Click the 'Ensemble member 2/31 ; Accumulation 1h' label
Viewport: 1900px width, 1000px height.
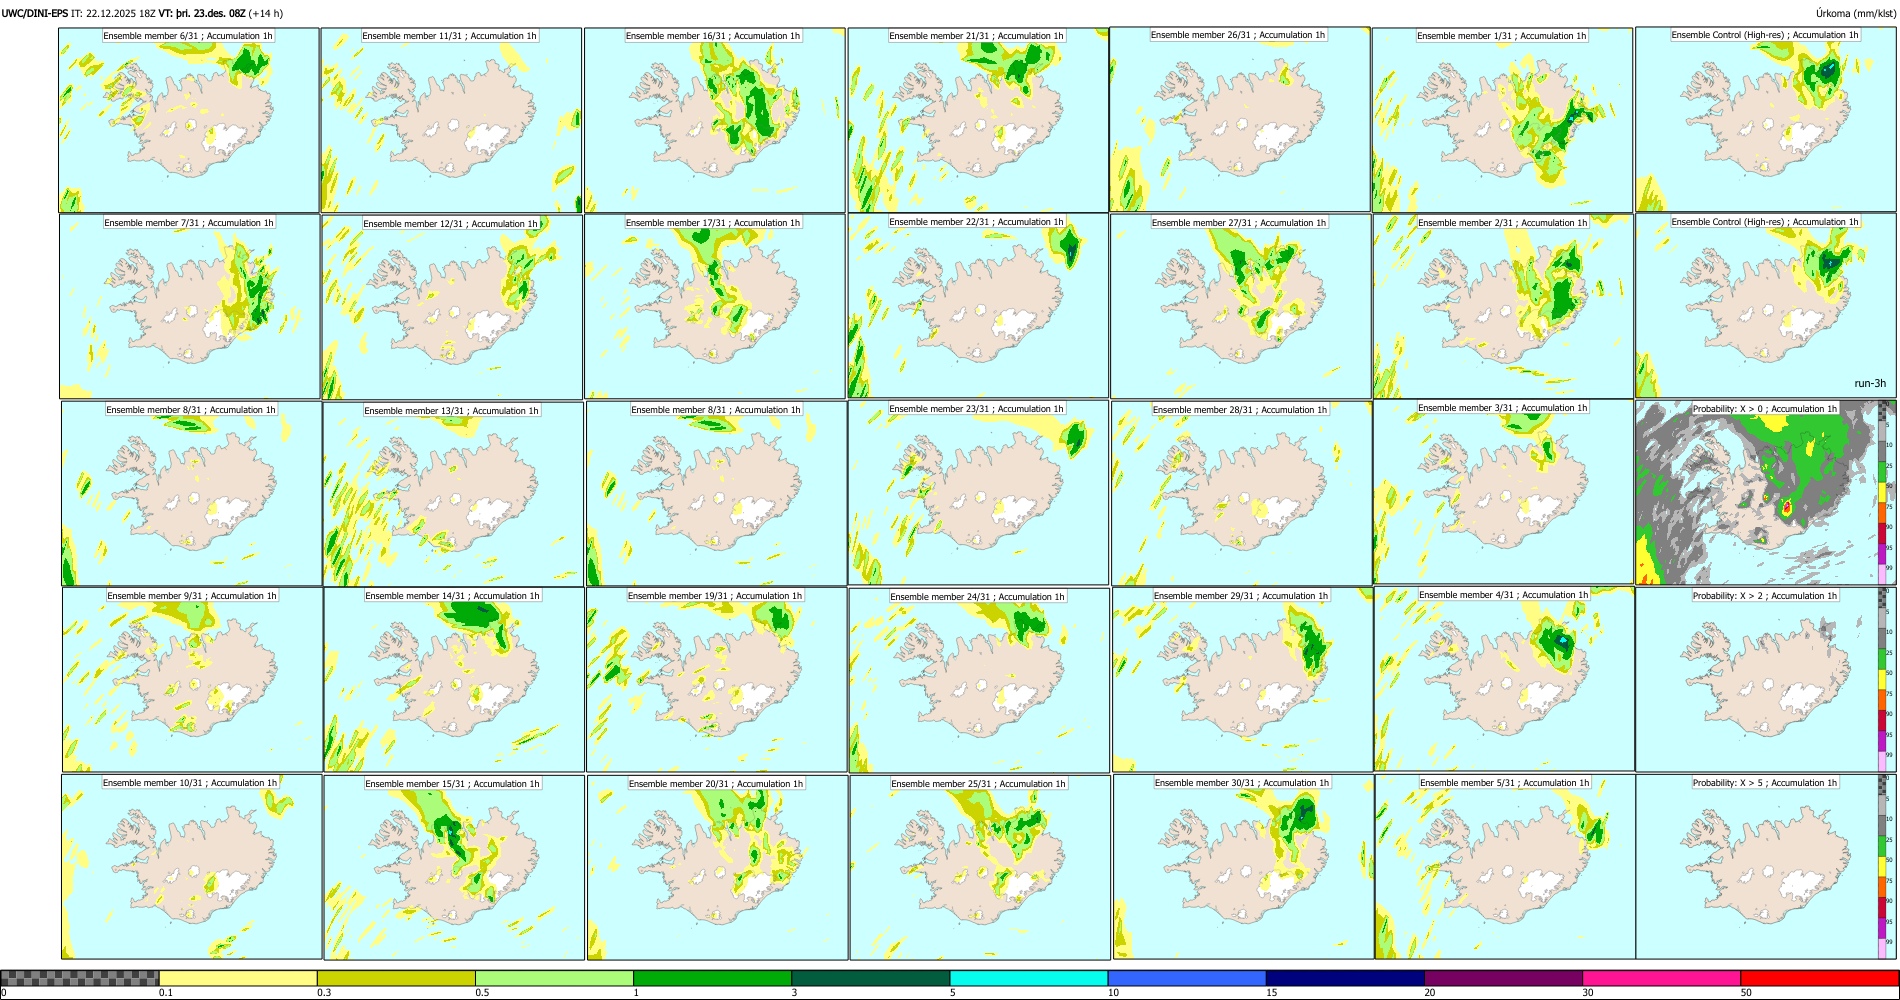point(1502,223)
